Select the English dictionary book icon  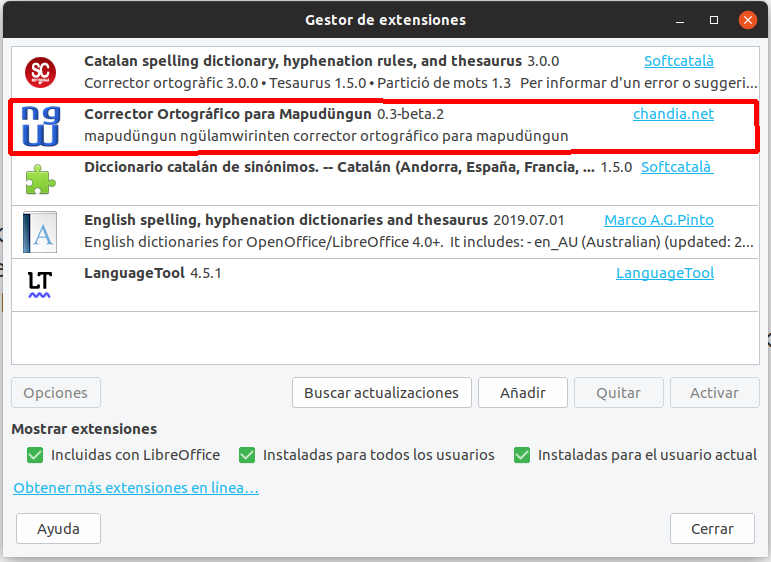(40, 232)
